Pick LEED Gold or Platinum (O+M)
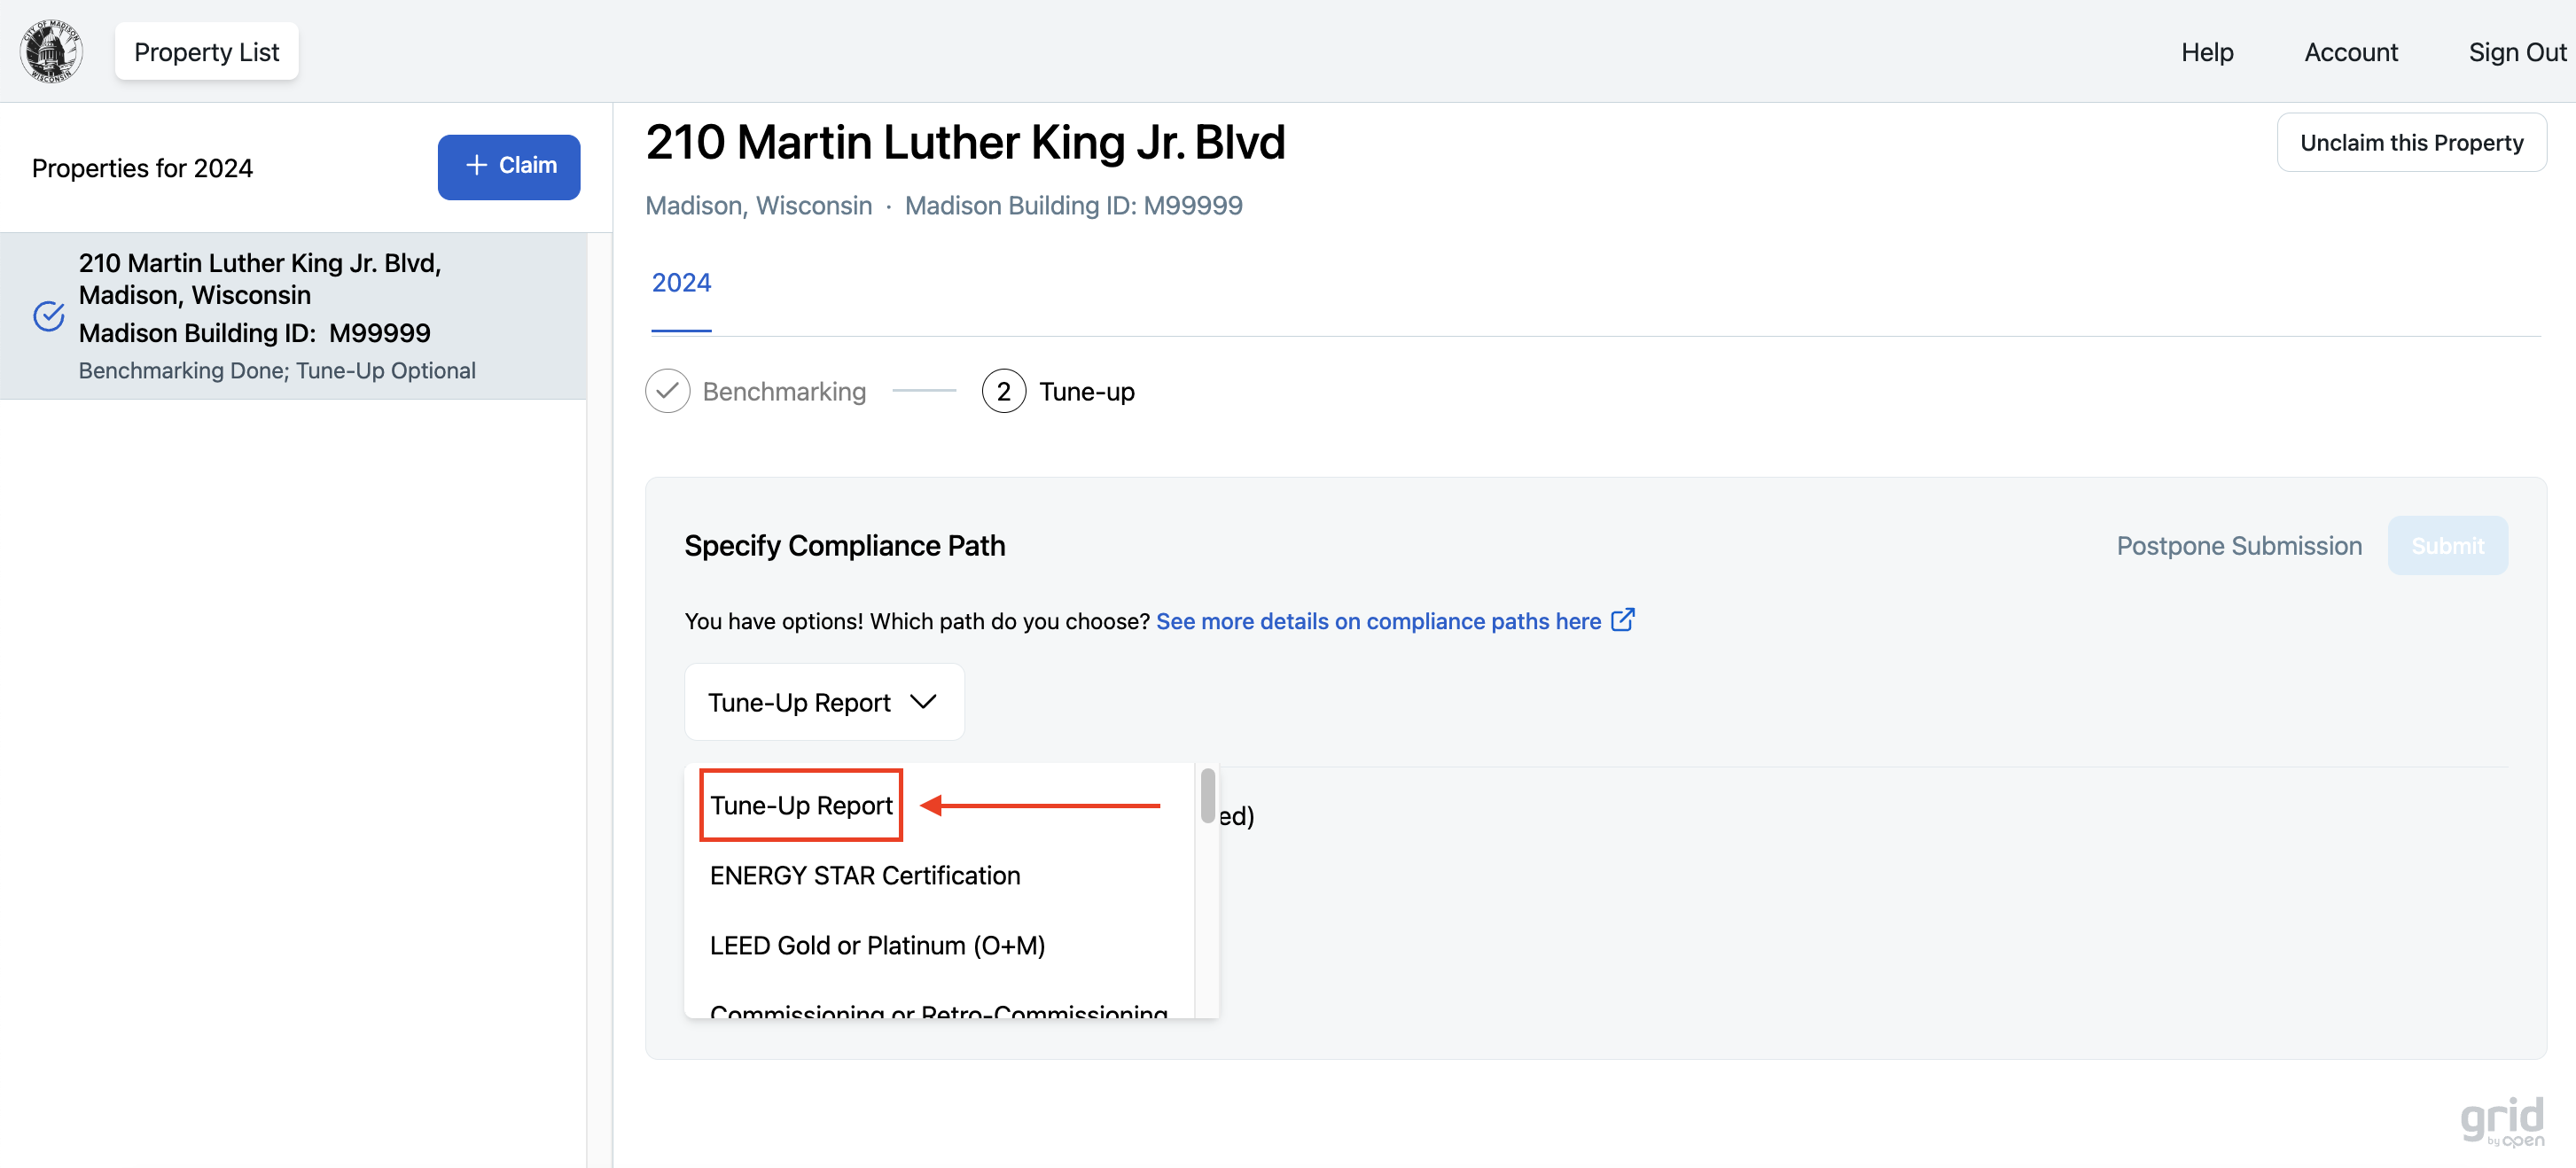Image resolution: width=2576 pixels, height=1168 pixels. [x=877, y=945]
